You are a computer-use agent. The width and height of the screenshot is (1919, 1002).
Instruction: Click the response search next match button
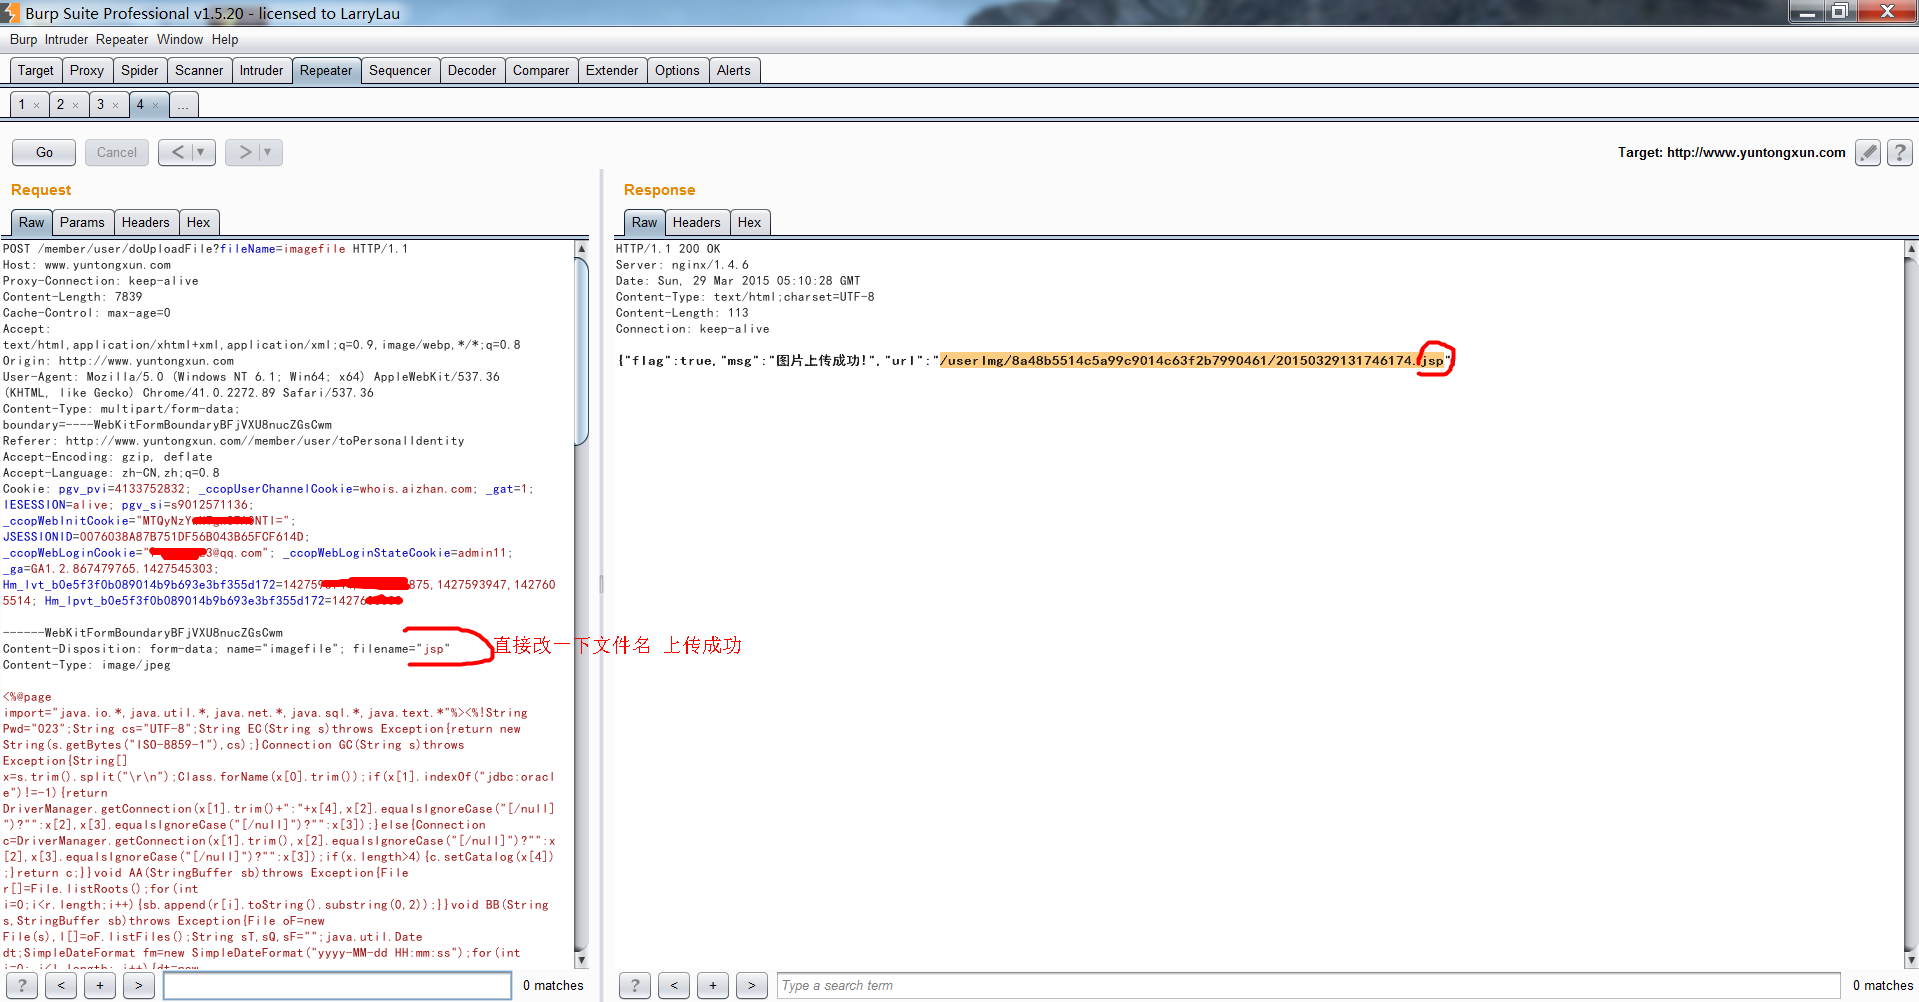click(x=752, y=985)
